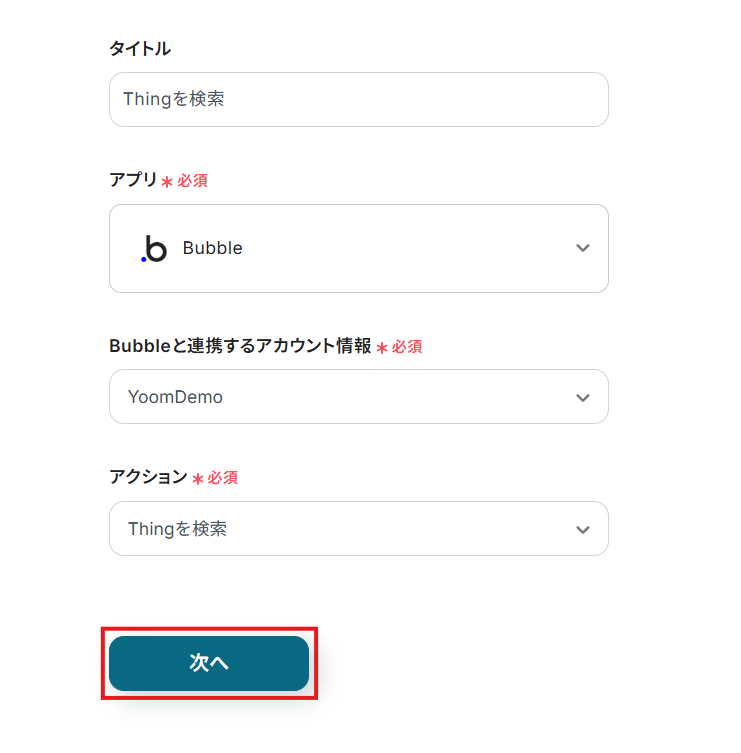Expand the chevron in the アクション field

[583, 530]
